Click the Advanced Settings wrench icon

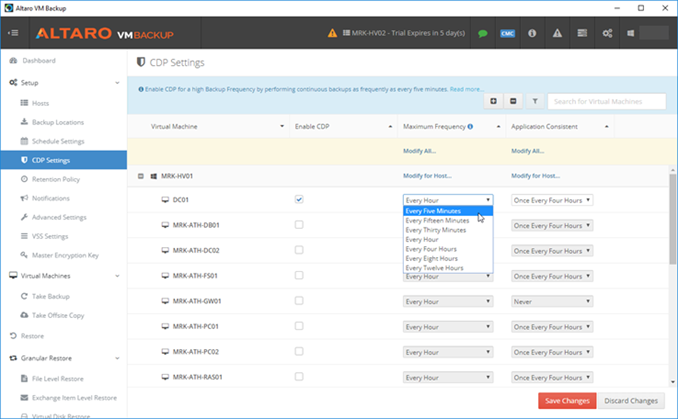point(24,217)
